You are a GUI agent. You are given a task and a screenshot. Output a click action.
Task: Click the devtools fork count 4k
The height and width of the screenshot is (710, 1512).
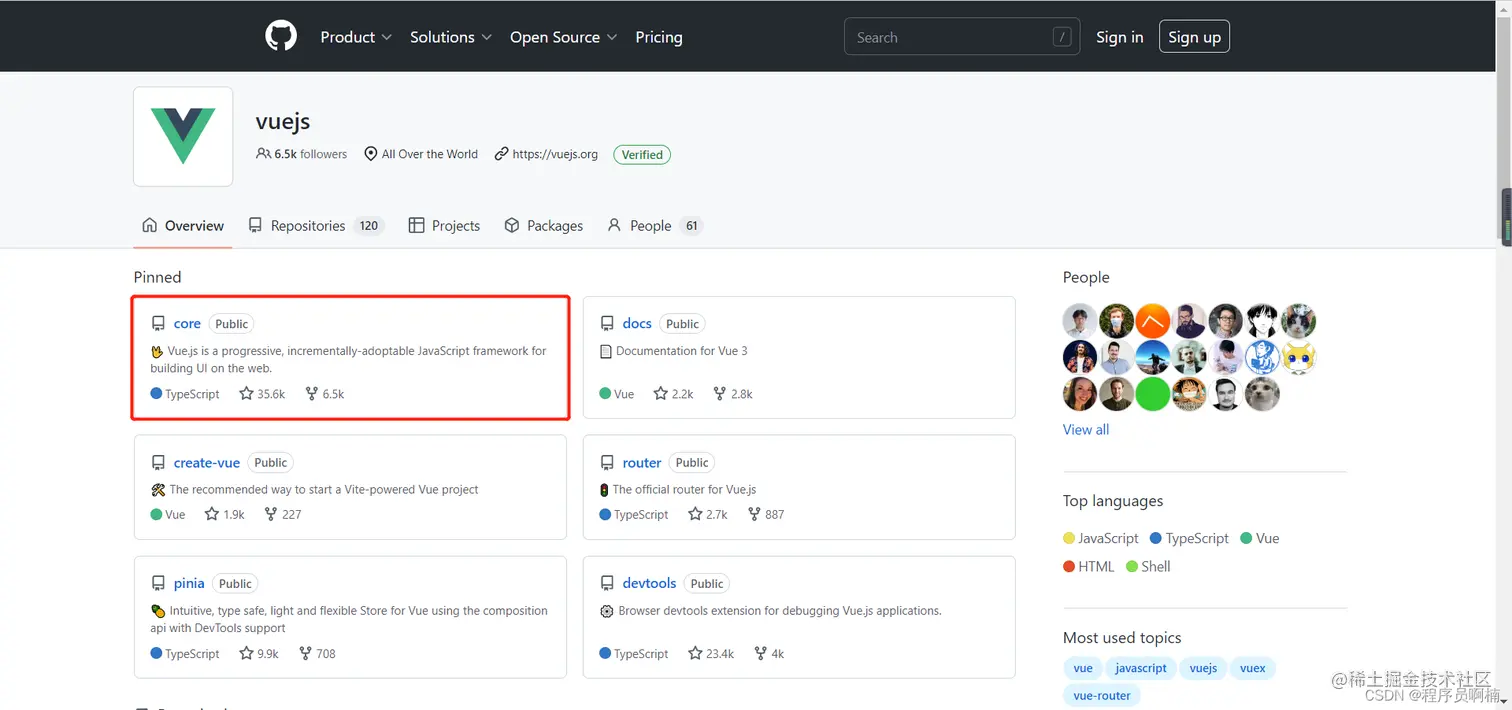[x=768, y=654]
